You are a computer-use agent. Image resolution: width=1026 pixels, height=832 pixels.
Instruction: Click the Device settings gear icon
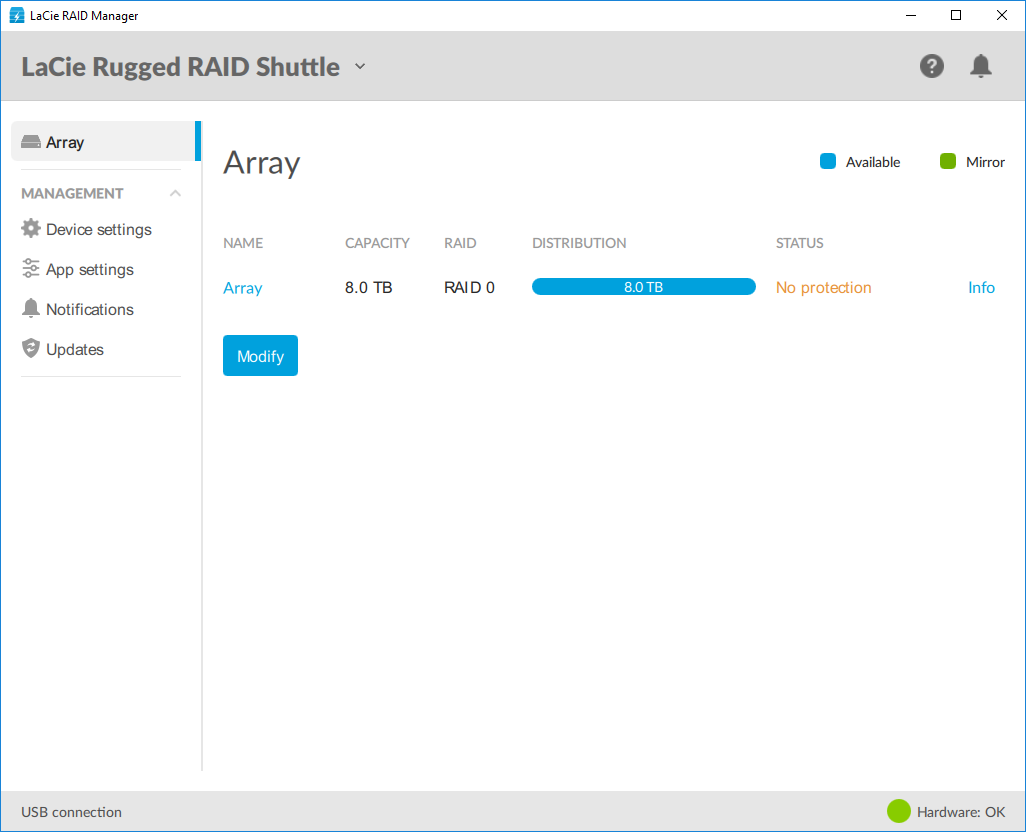pos(31,228)
